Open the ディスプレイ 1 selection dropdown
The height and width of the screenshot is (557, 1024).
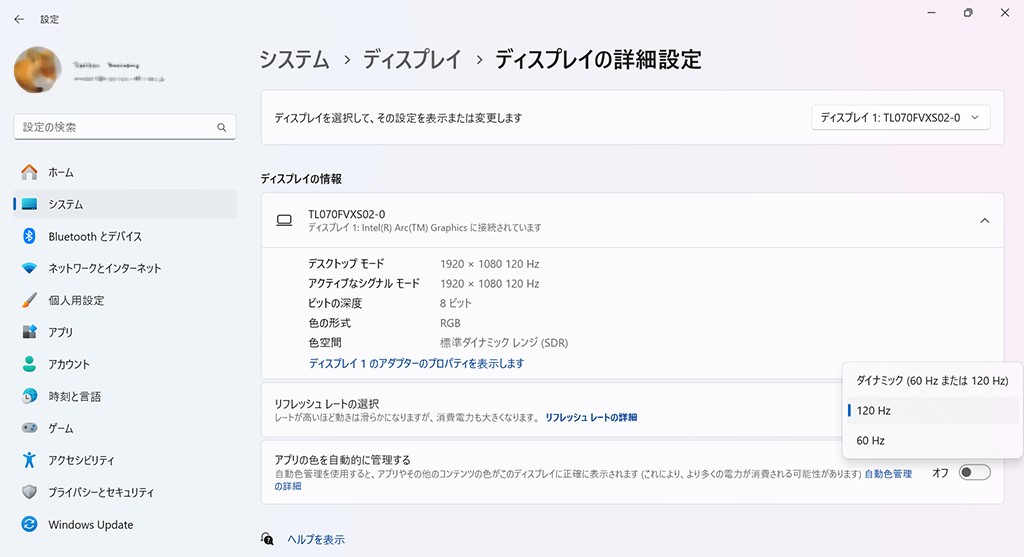pyautogui.click(x=900, y=117)
